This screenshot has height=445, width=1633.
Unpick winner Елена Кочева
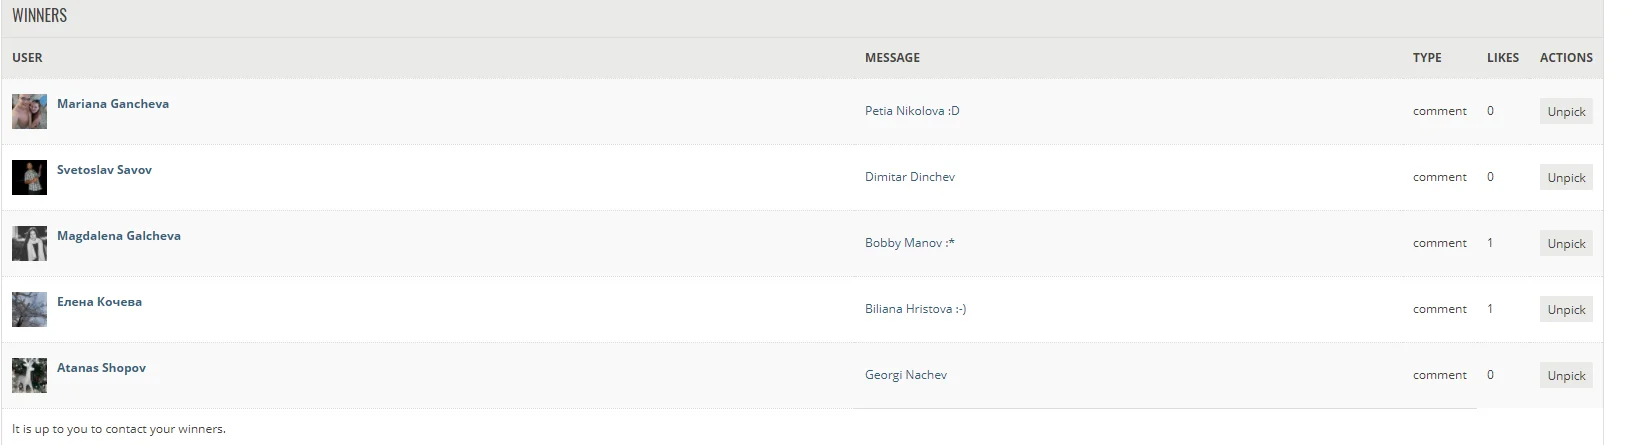1566,310
